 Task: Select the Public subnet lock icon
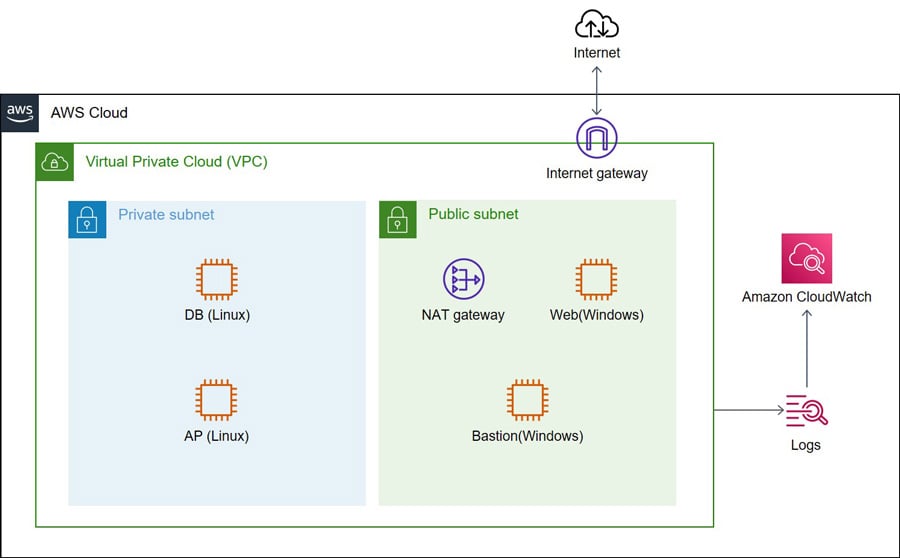coord(397,219)
